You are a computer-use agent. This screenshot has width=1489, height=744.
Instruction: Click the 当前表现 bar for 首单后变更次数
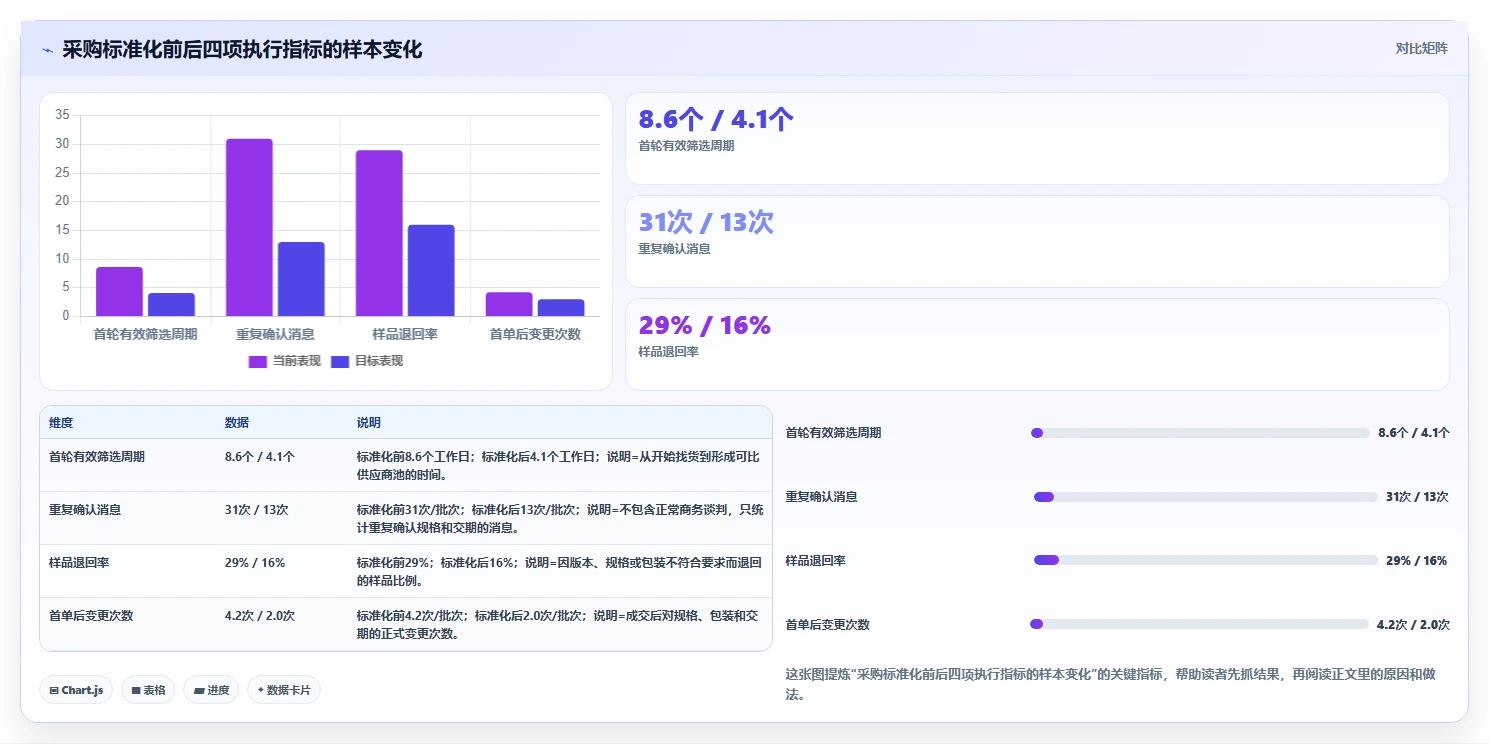point(509,305)
